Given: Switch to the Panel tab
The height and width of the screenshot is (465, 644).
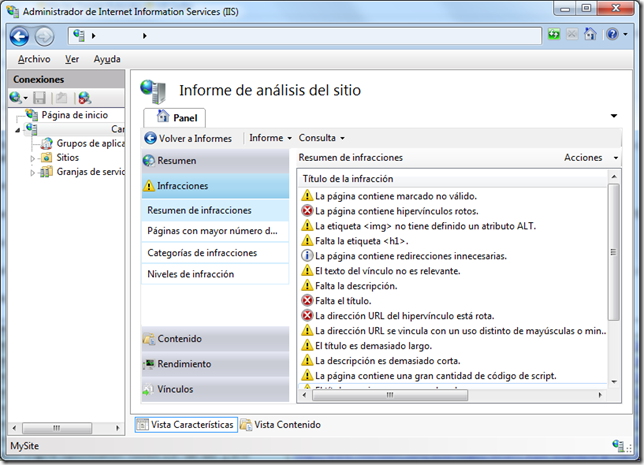Looking at the screenshot, I should (x=175, y=118).
